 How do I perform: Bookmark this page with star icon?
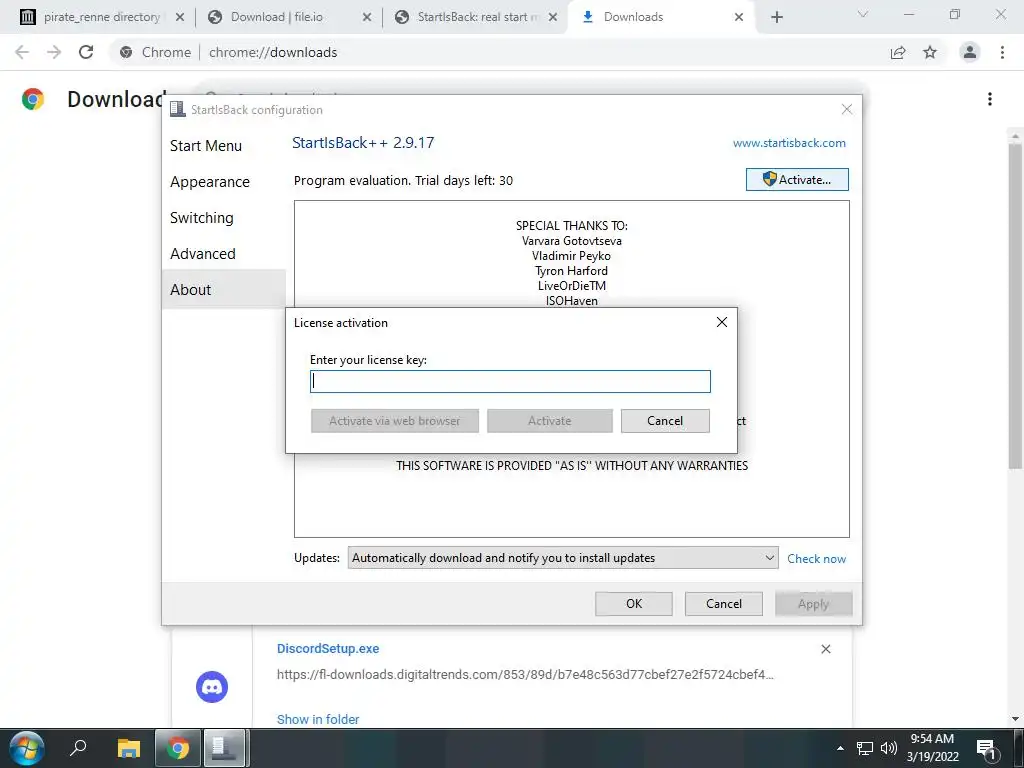click(930, 52)
